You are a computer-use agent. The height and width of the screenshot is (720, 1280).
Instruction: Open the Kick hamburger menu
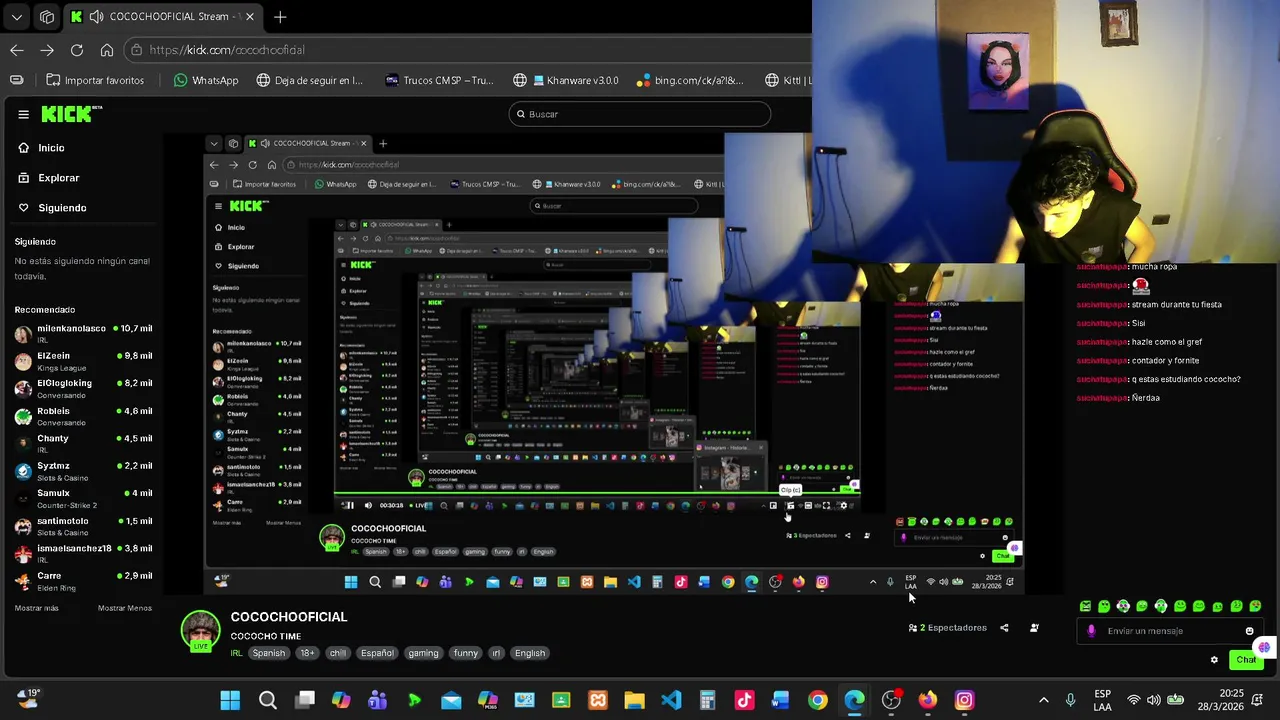coord(23,114)
